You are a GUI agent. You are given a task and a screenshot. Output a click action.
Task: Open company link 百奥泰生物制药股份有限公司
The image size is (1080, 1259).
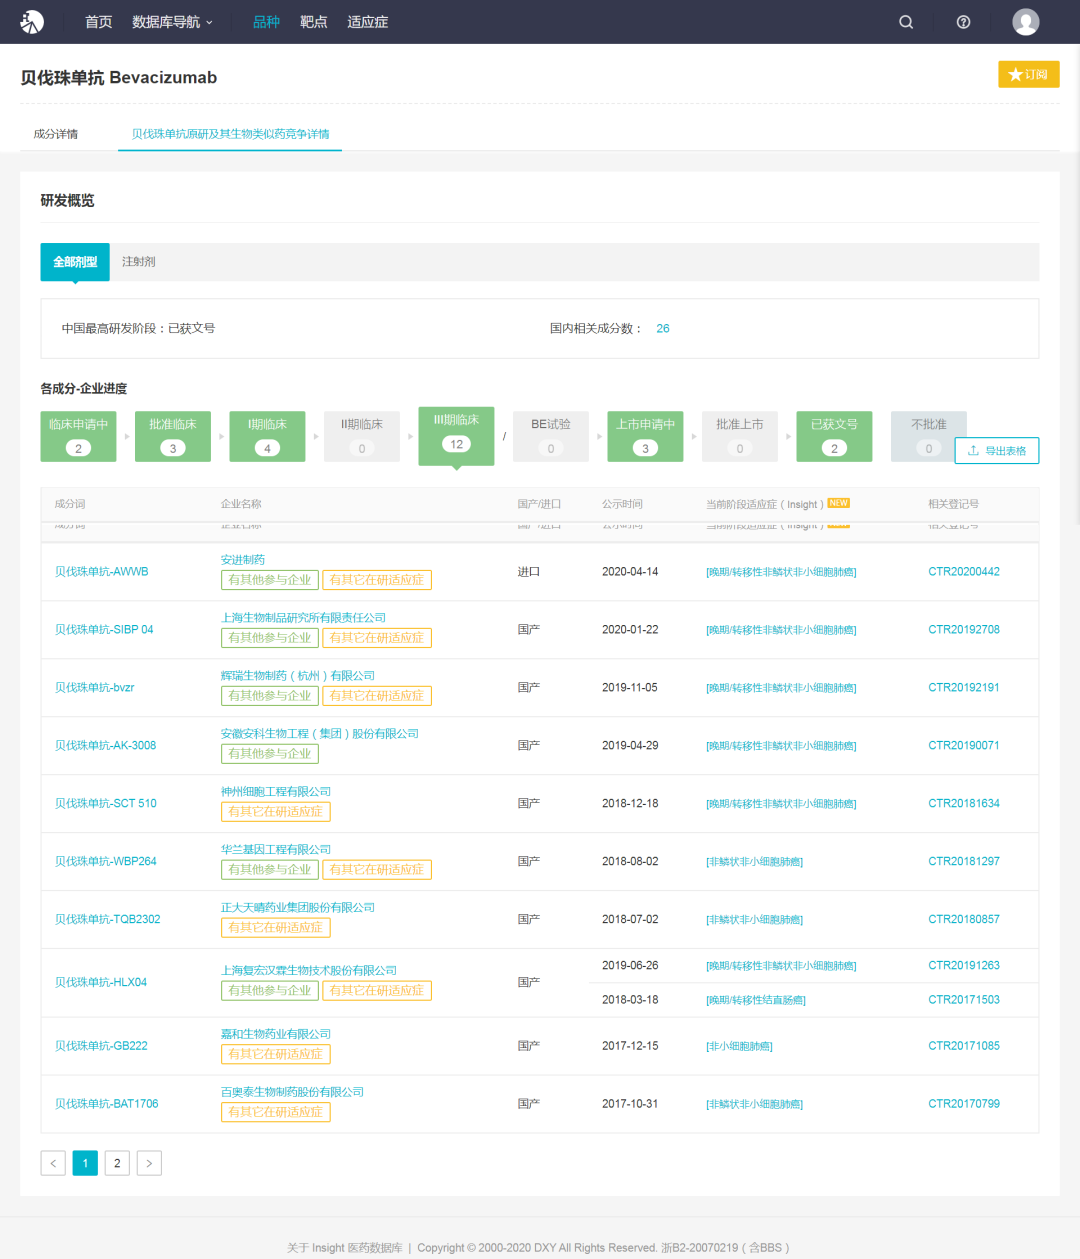coord(292,1092)
